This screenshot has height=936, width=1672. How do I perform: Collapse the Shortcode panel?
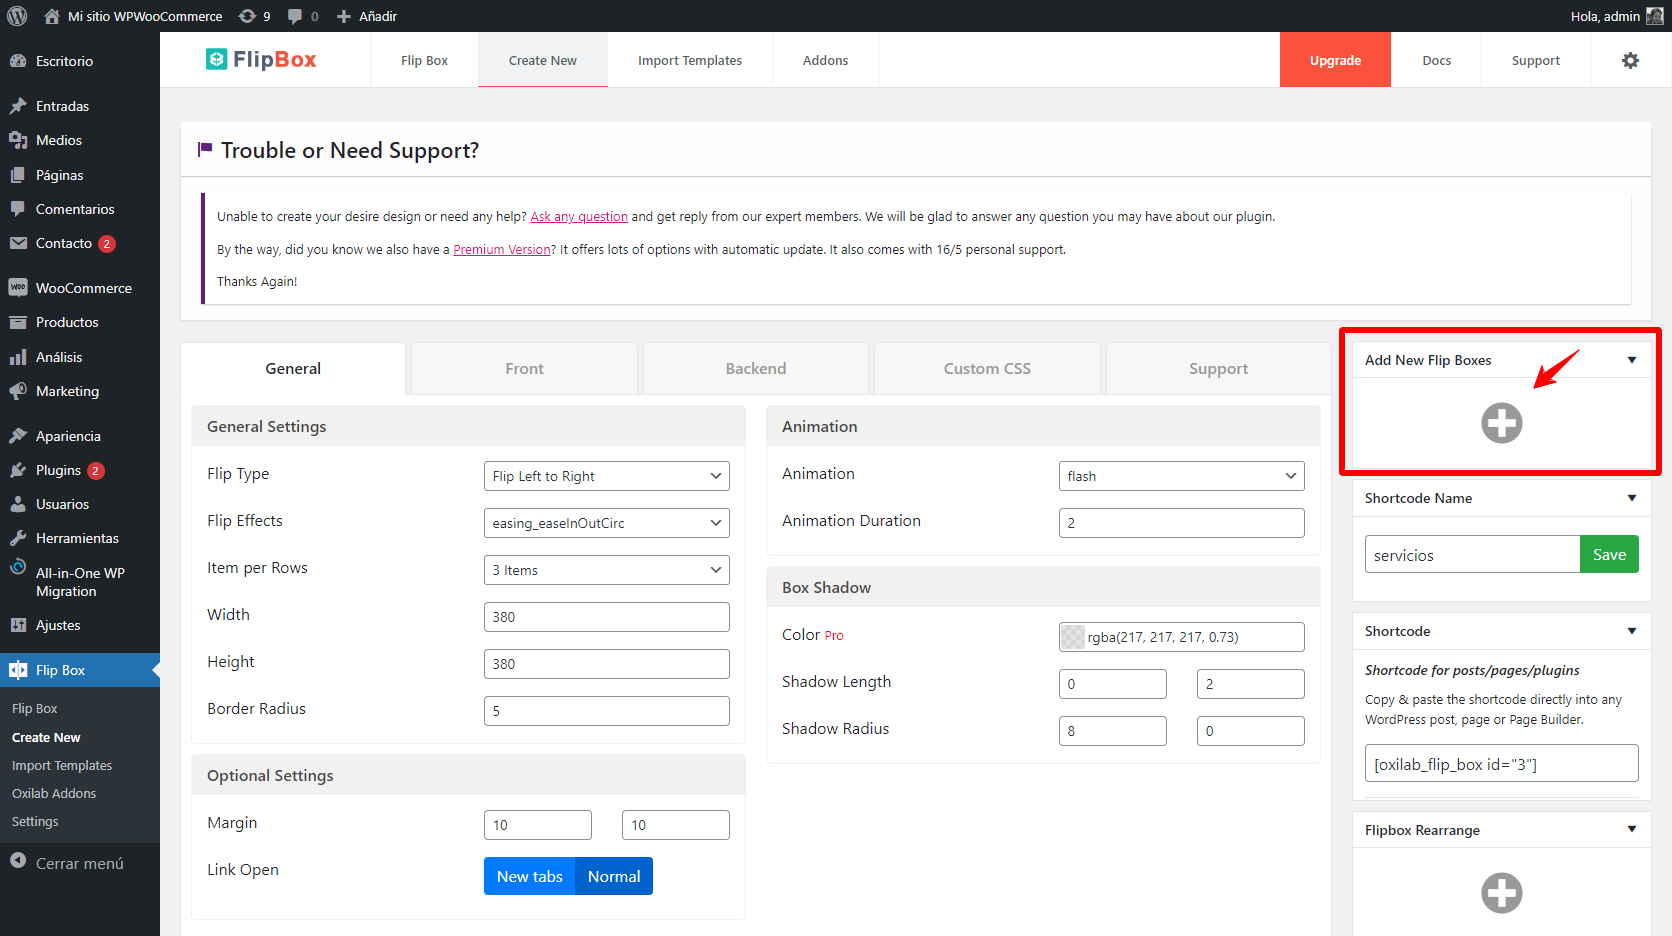[x=1631, y=631]
